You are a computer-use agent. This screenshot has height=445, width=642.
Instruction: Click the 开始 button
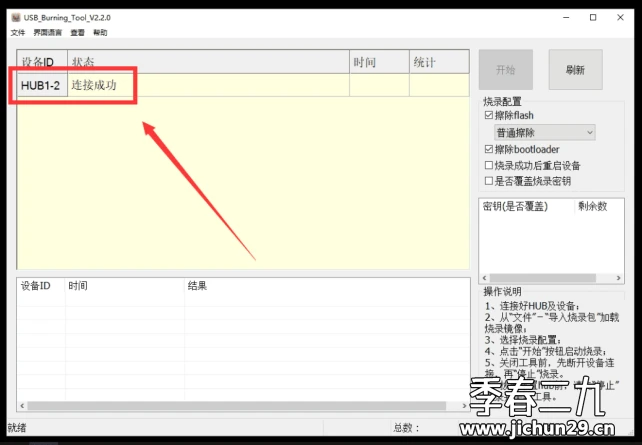point(506,70)
